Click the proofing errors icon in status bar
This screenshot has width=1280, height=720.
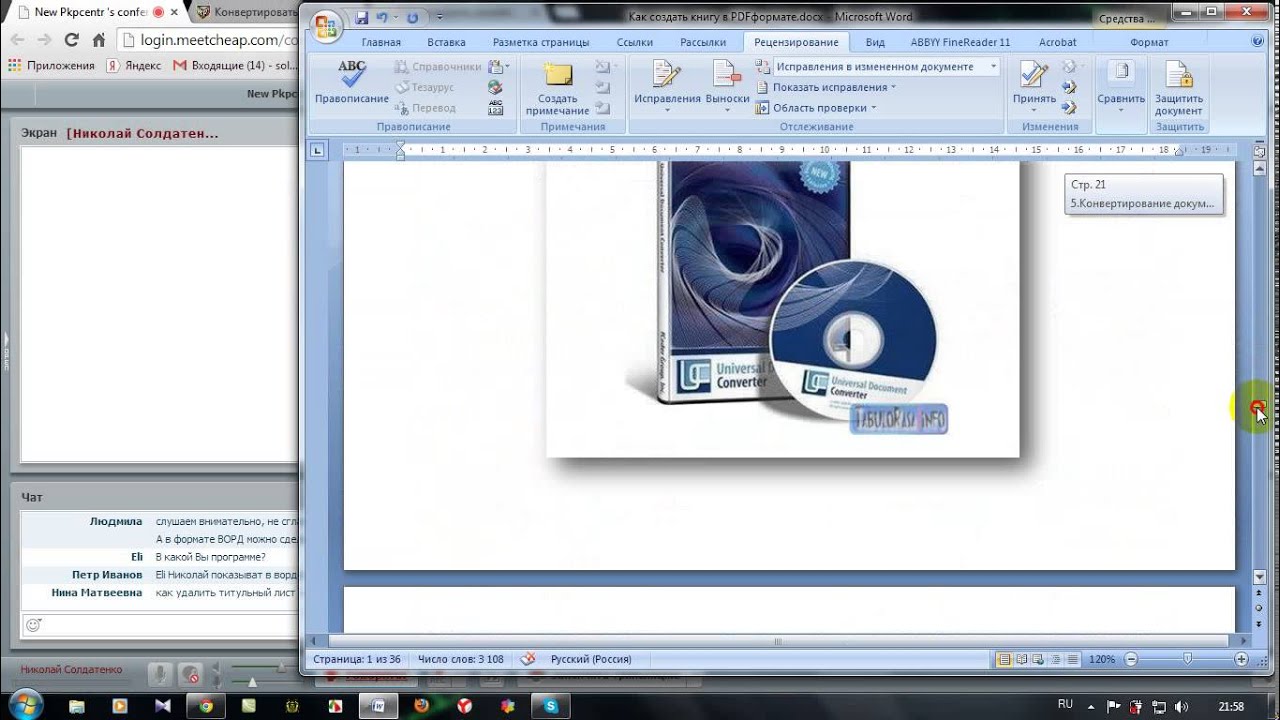coord(528,659)
